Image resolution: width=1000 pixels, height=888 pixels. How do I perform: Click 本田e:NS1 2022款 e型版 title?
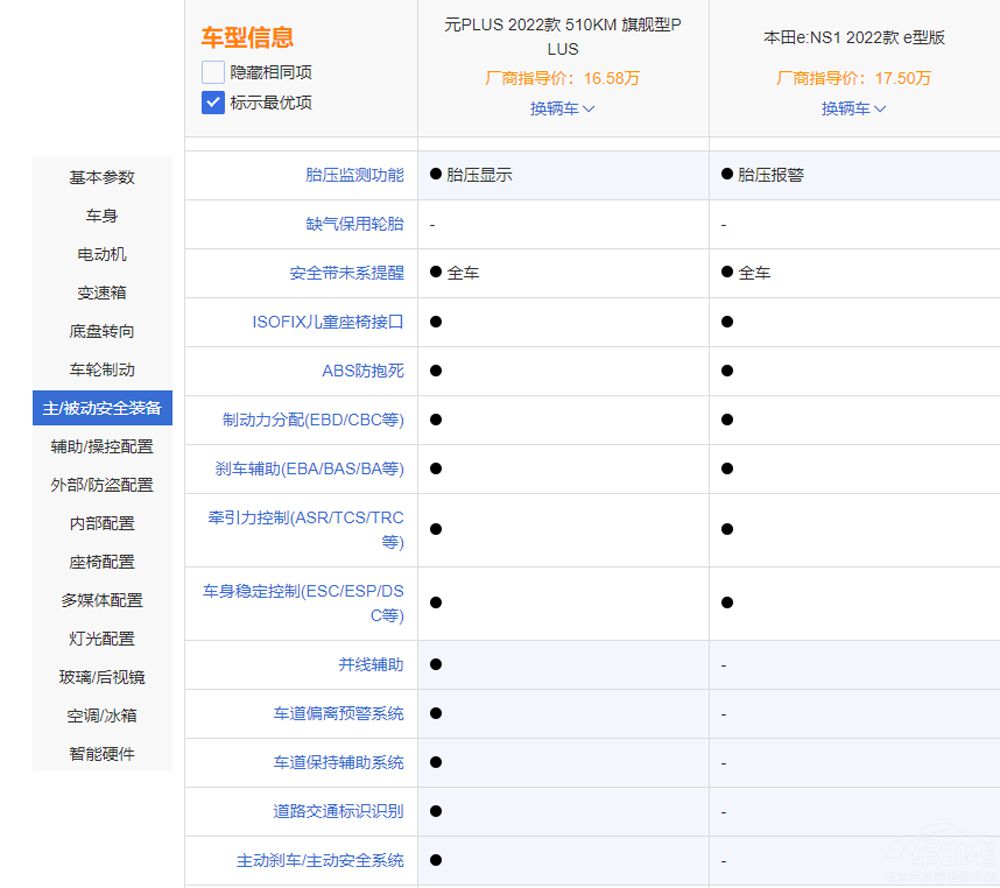(853, 38)
